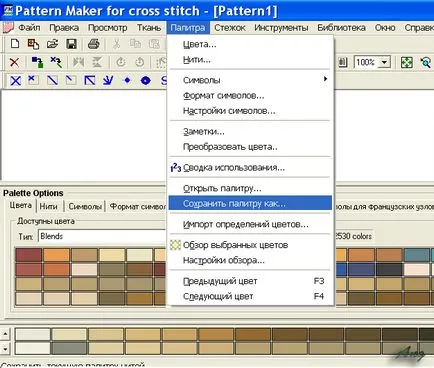The height and width of the screenshot is (368, 434).
Task: Click the palette scroll up arrow
Action: (5, 334)
